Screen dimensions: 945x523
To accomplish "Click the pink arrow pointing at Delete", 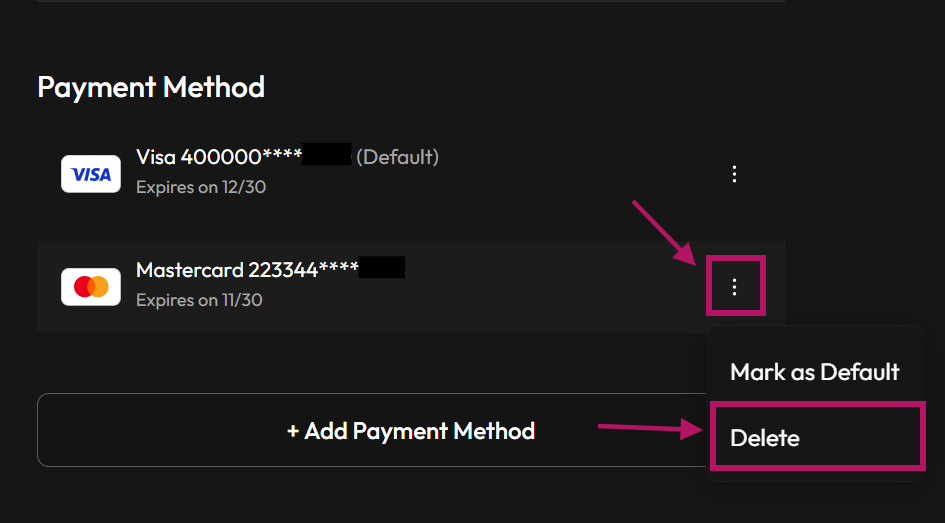I will click(x=650, y=428).
